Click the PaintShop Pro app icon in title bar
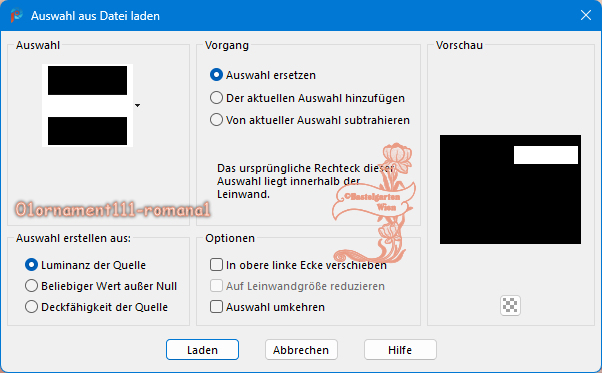Screen dimensions: 602x373 (17, 16)
